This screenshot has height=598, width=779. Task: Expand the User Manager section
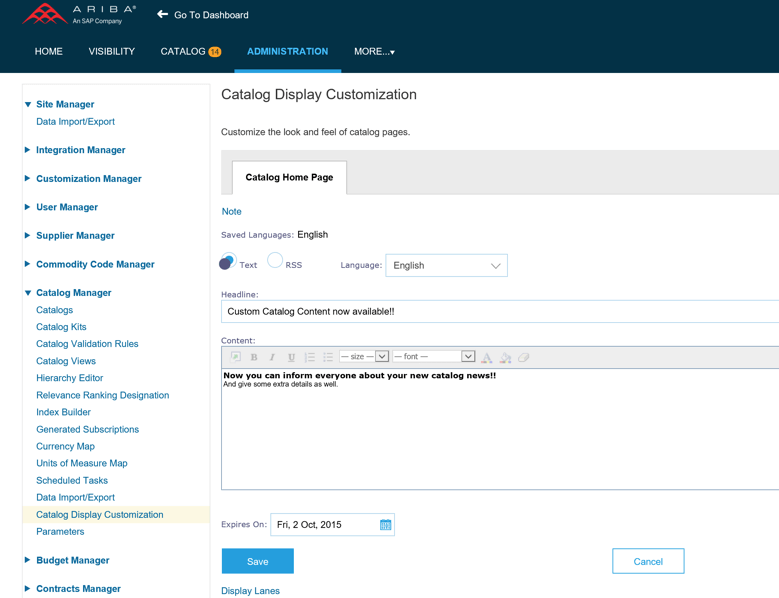[27, 207]
